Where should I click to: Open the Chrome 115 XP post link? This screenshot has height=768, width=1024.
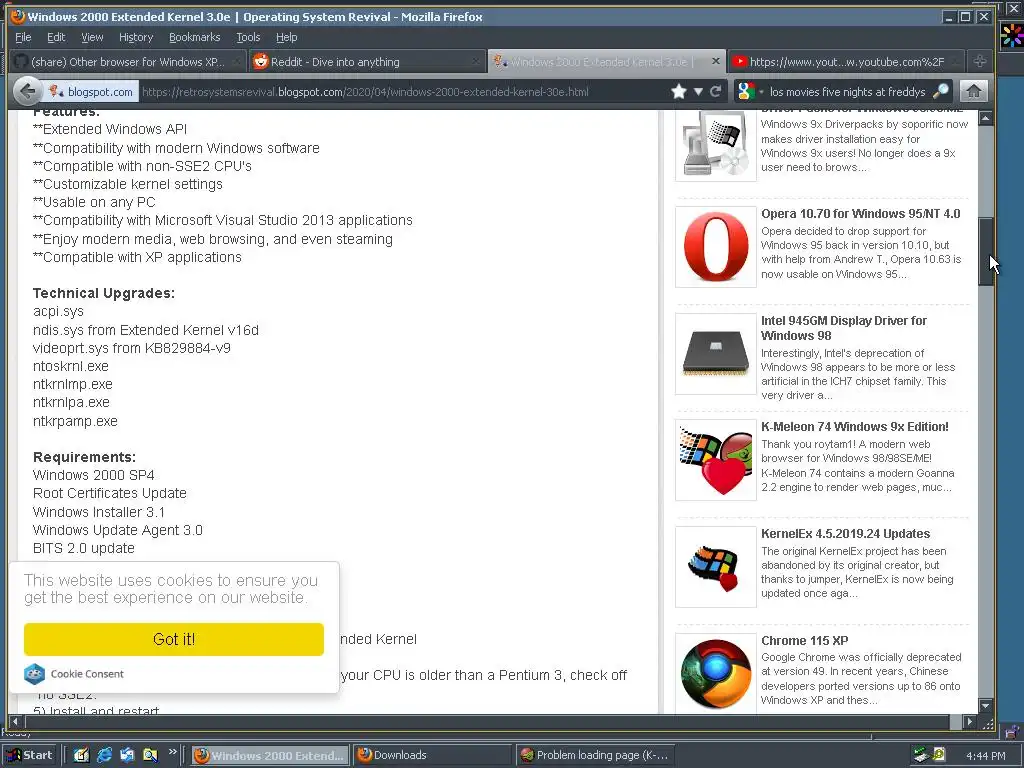click(x=805, y=641)
